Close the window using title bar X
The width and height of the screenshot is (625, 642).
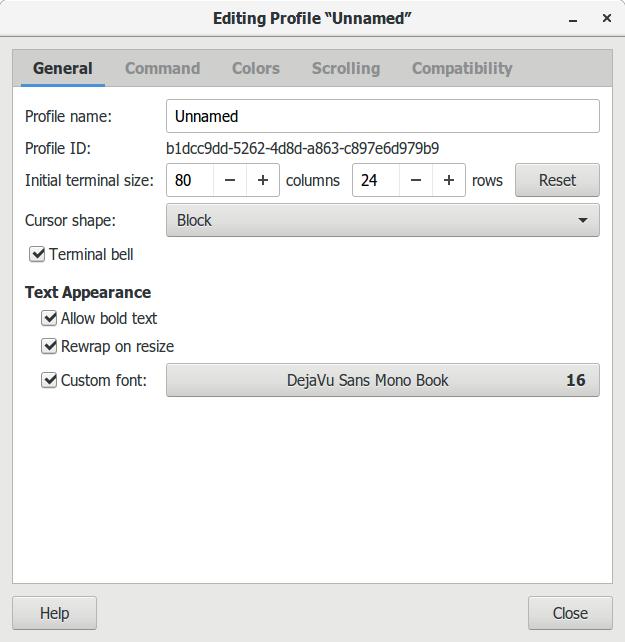click(x=606, y=18)
